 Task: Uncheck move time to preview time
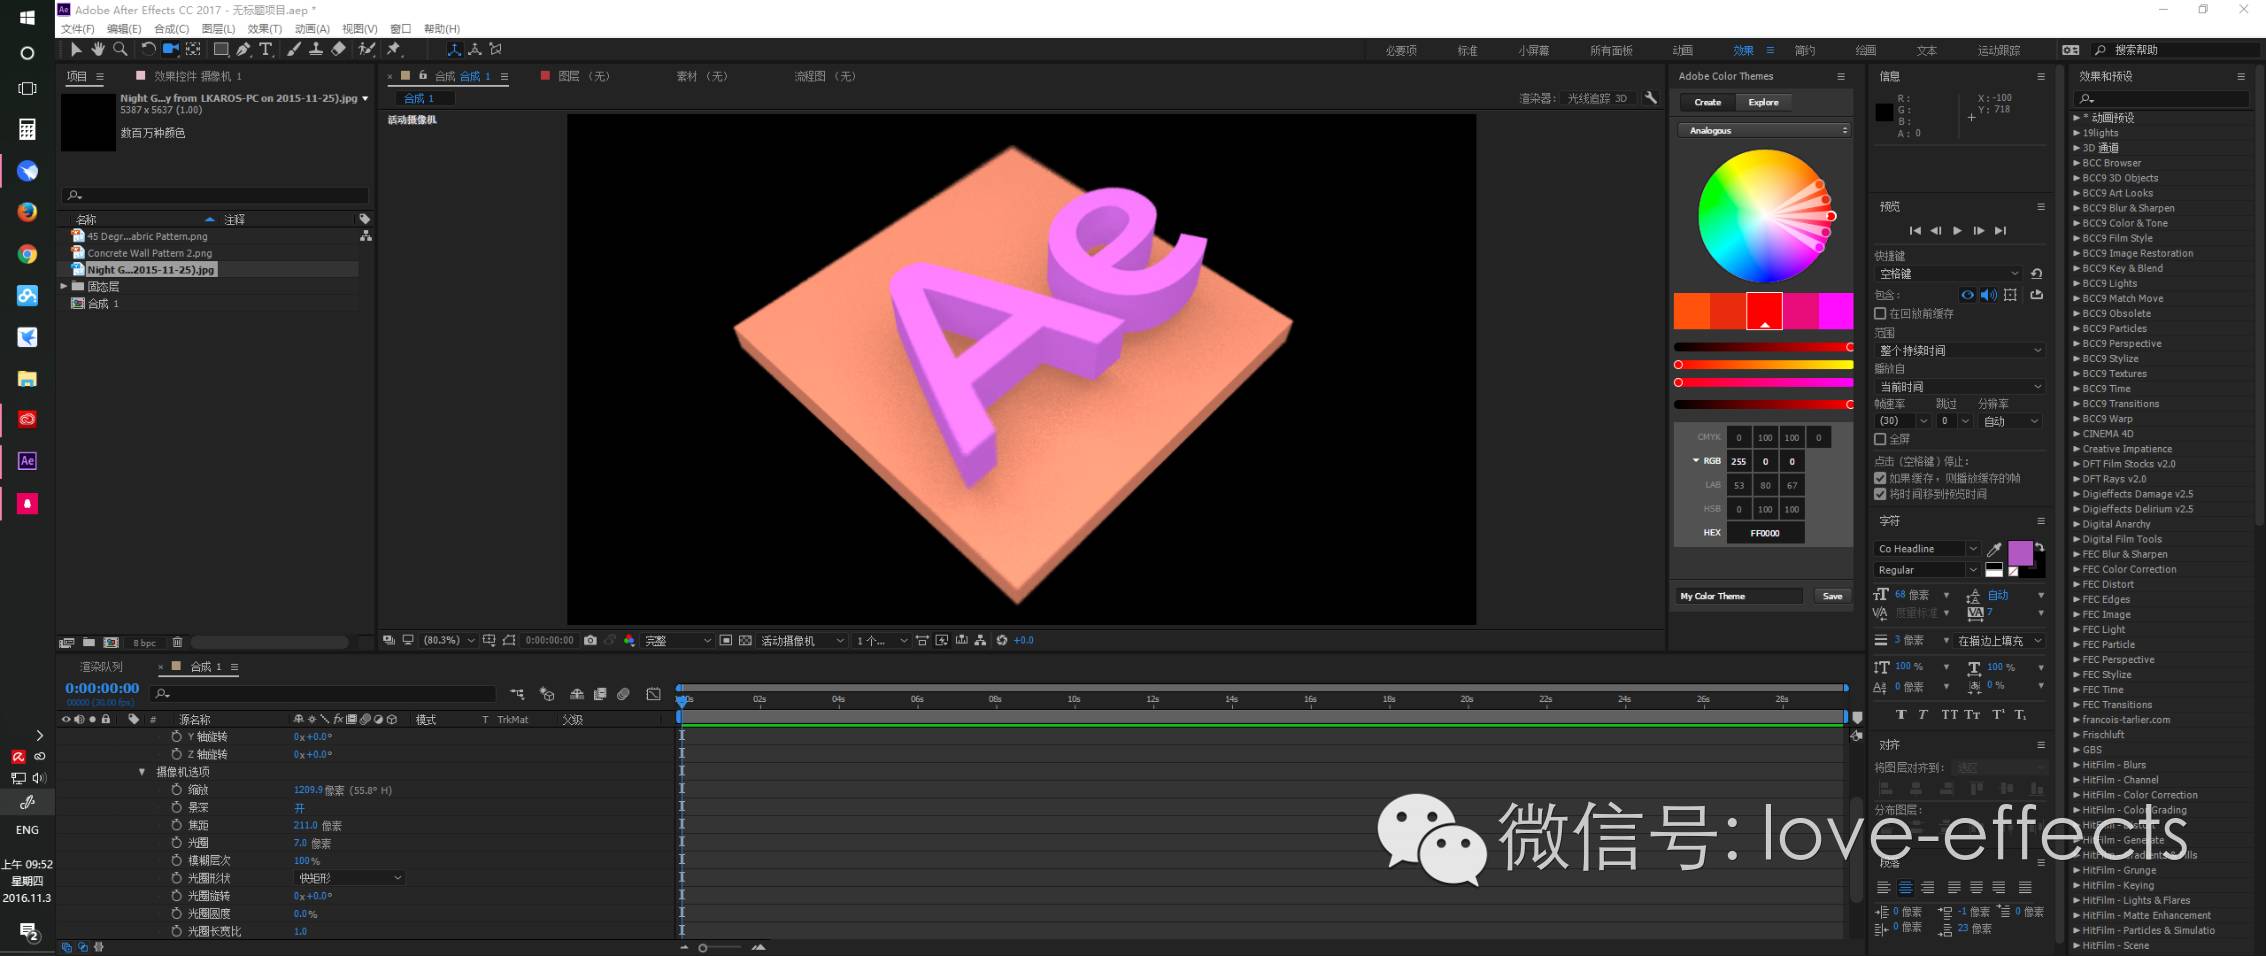pyautogui.click(x=1880, y=494)
